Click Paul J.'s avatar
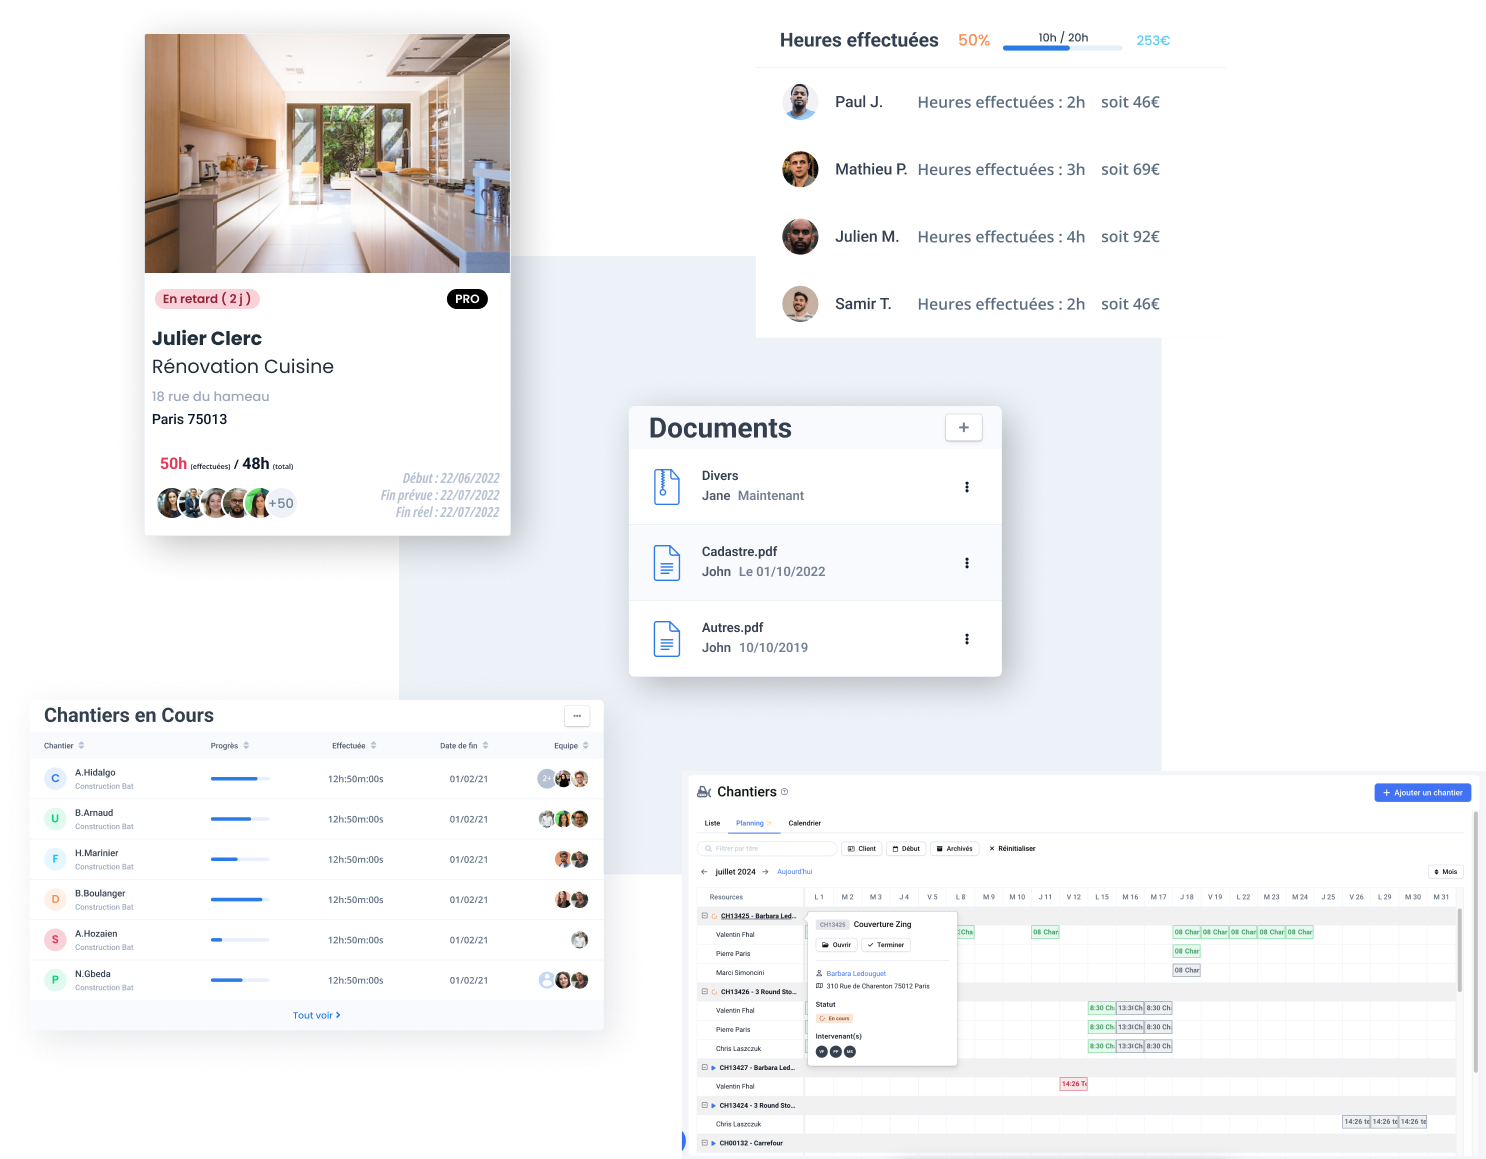 point(800,102)
